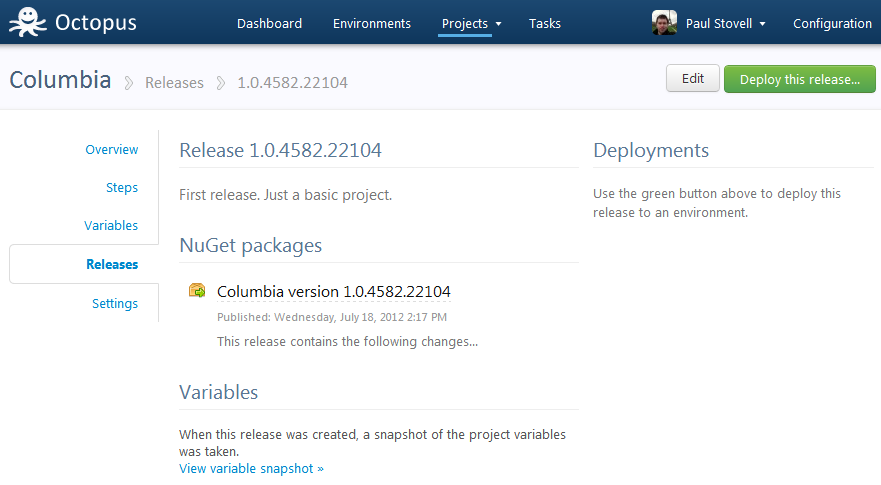Click the View variable snapshot link
Viewport: 881px width, 485px height.
251,468
